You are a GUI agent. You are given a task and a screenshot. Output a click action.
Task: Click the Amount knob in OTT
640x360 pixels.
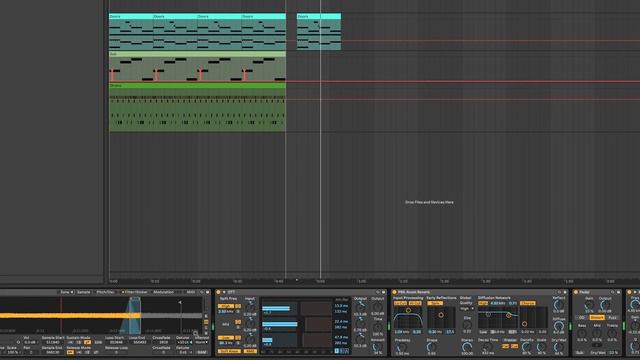[x=377, y=347]
